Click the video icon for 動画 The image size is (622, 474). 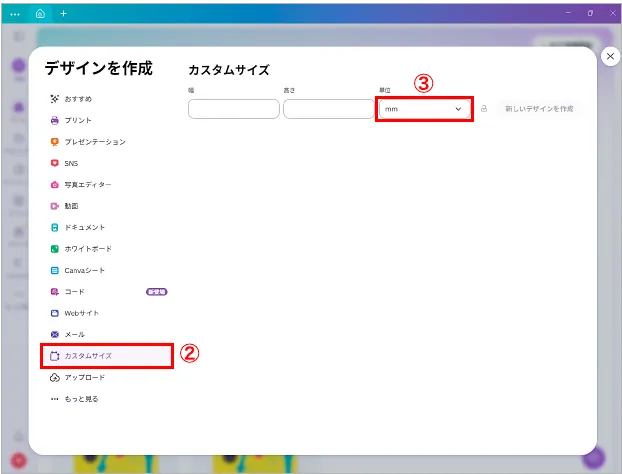pos(55,206)
